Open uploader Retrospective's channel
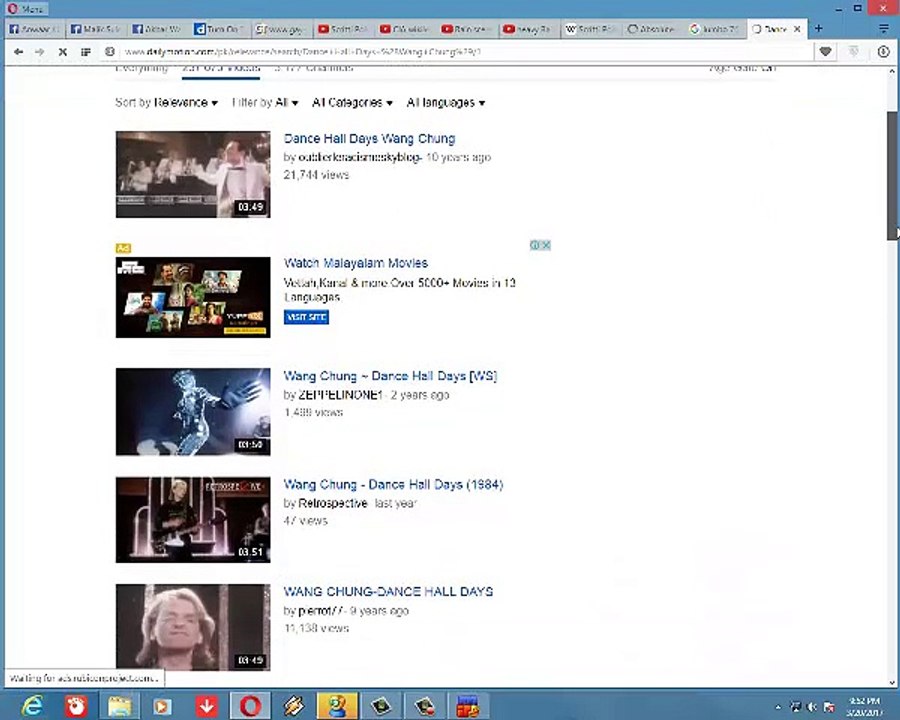The width and height of the screenshot is (900, 720). coord(333,504)
